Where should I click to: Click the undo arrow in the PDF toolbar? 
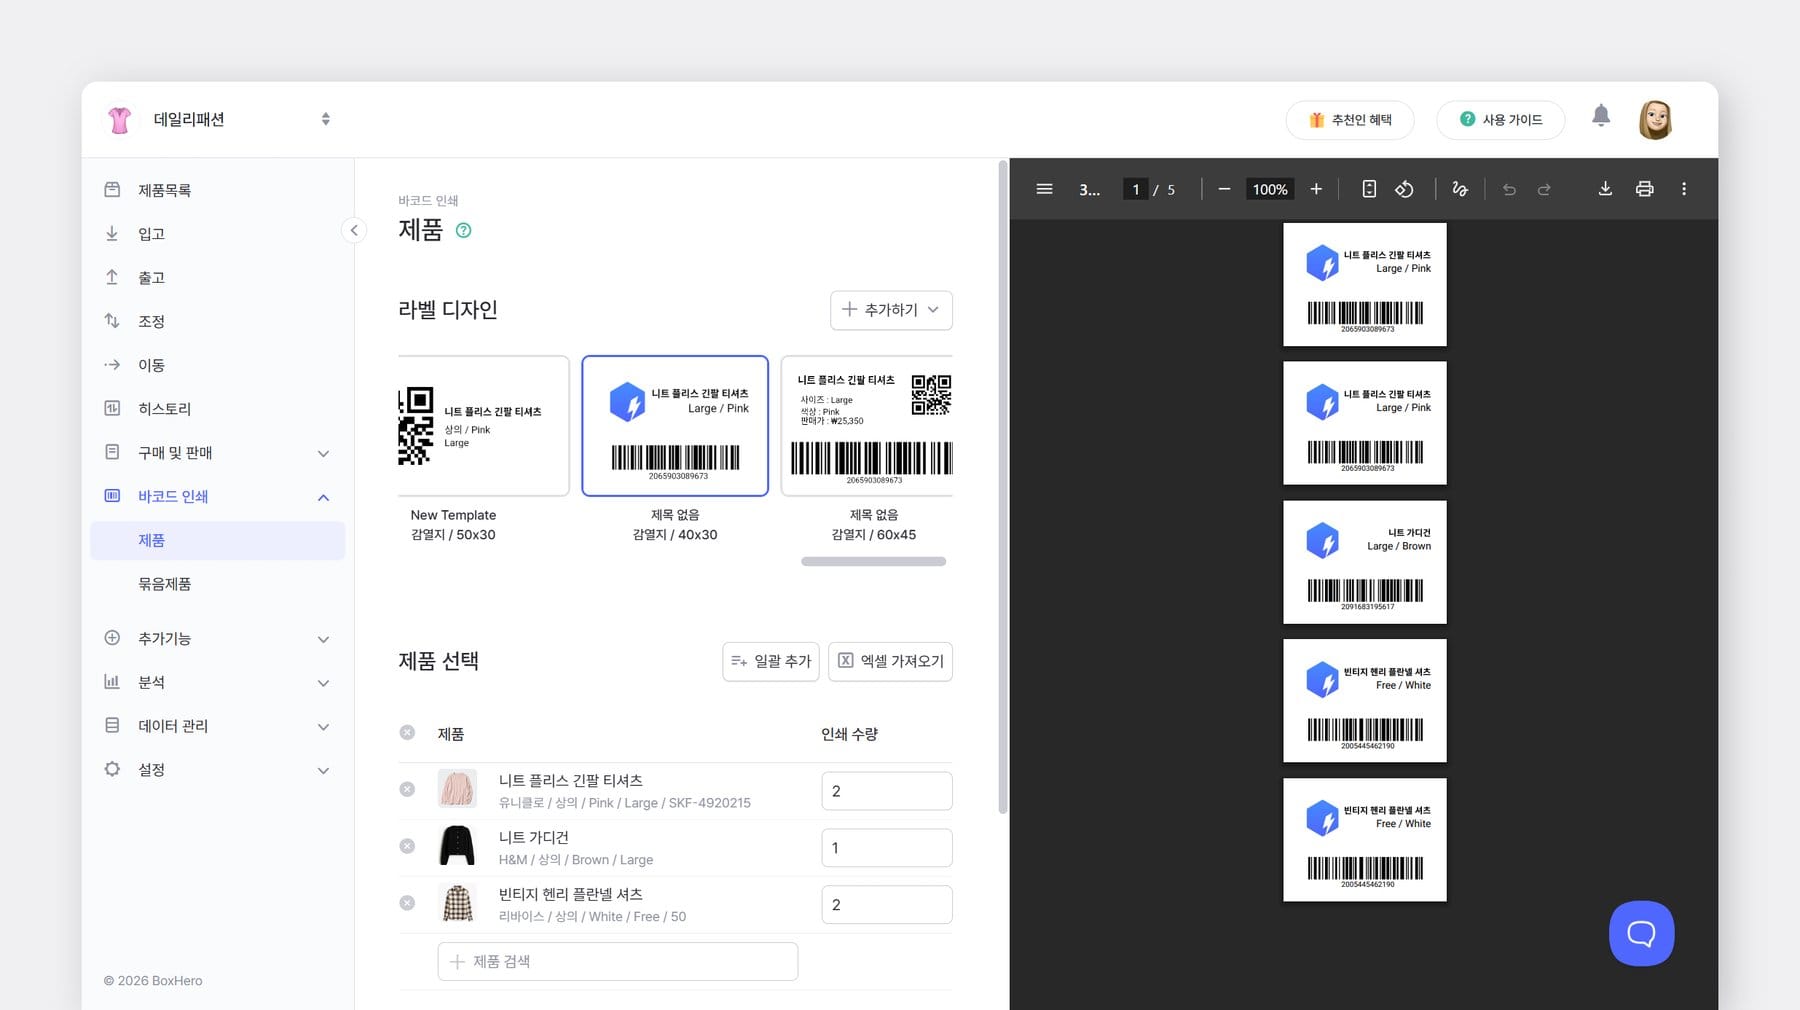tap(1508, 188)
